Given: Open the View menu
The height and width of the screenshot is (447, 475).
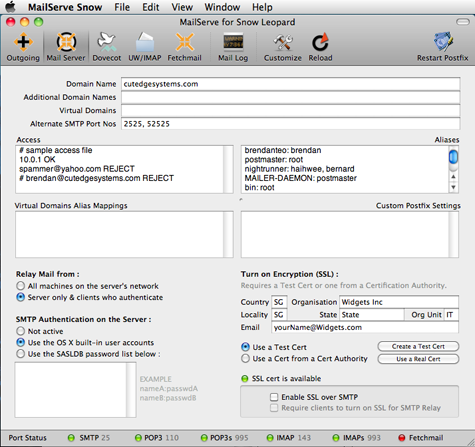Looking at the screenshot, I should [x=182, y=7].
